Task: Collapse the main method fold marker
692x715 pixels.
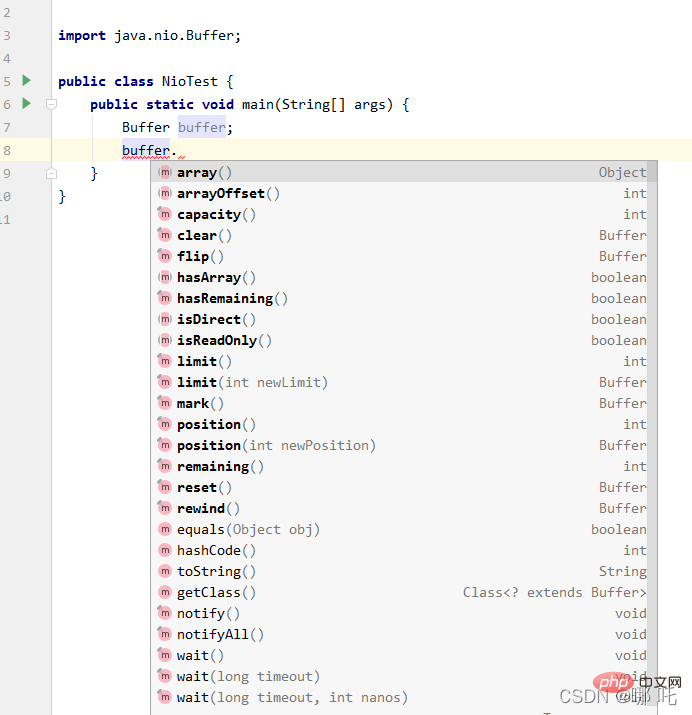Action: pyautogui.click(x=52, y=104)
